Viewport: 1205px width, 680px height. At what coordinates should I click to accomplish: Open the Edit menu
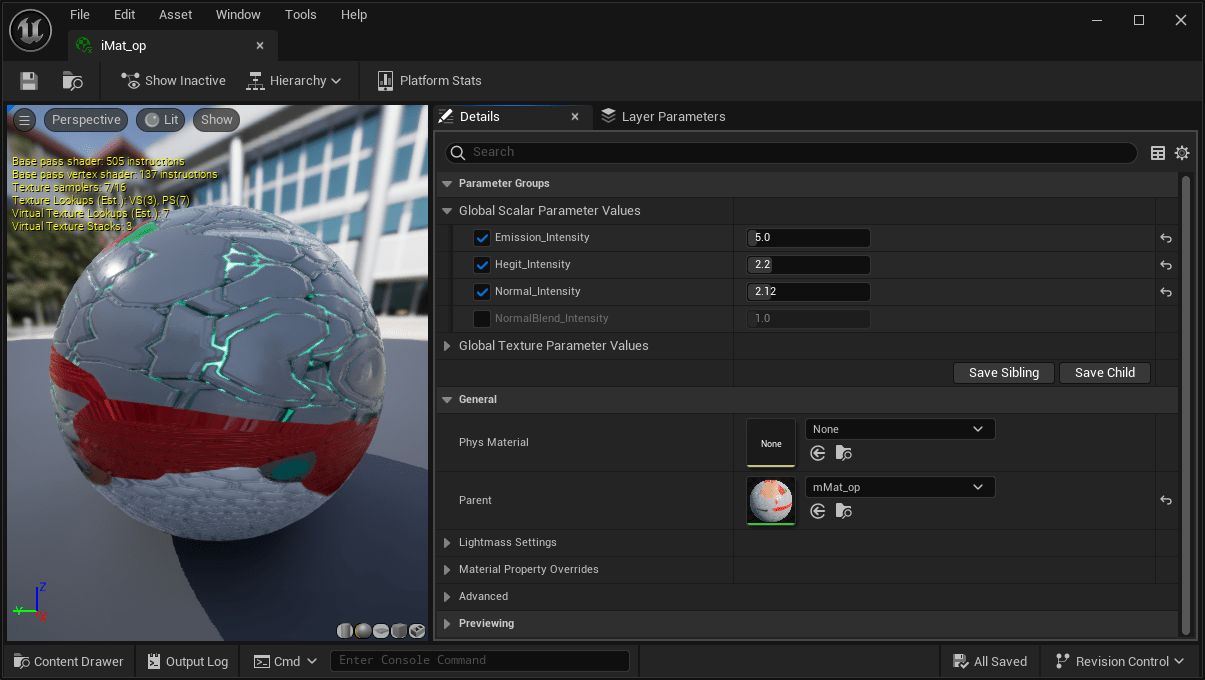pyautogui.click(x=124, y=15)
